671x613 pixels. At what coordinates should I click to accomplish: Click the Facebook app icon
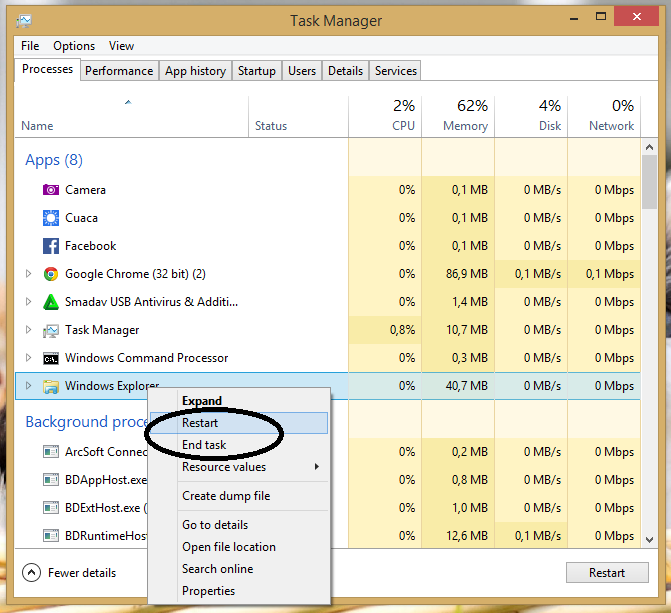coord(50,246)
